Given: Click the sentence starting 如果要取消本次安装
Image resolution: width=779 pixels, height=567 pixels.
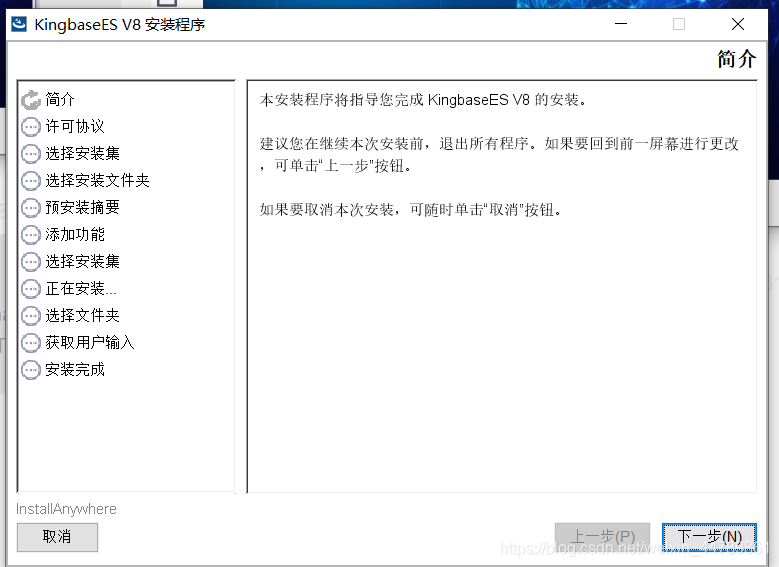Looking at the screenshot, I should click(x=411, y=210).
